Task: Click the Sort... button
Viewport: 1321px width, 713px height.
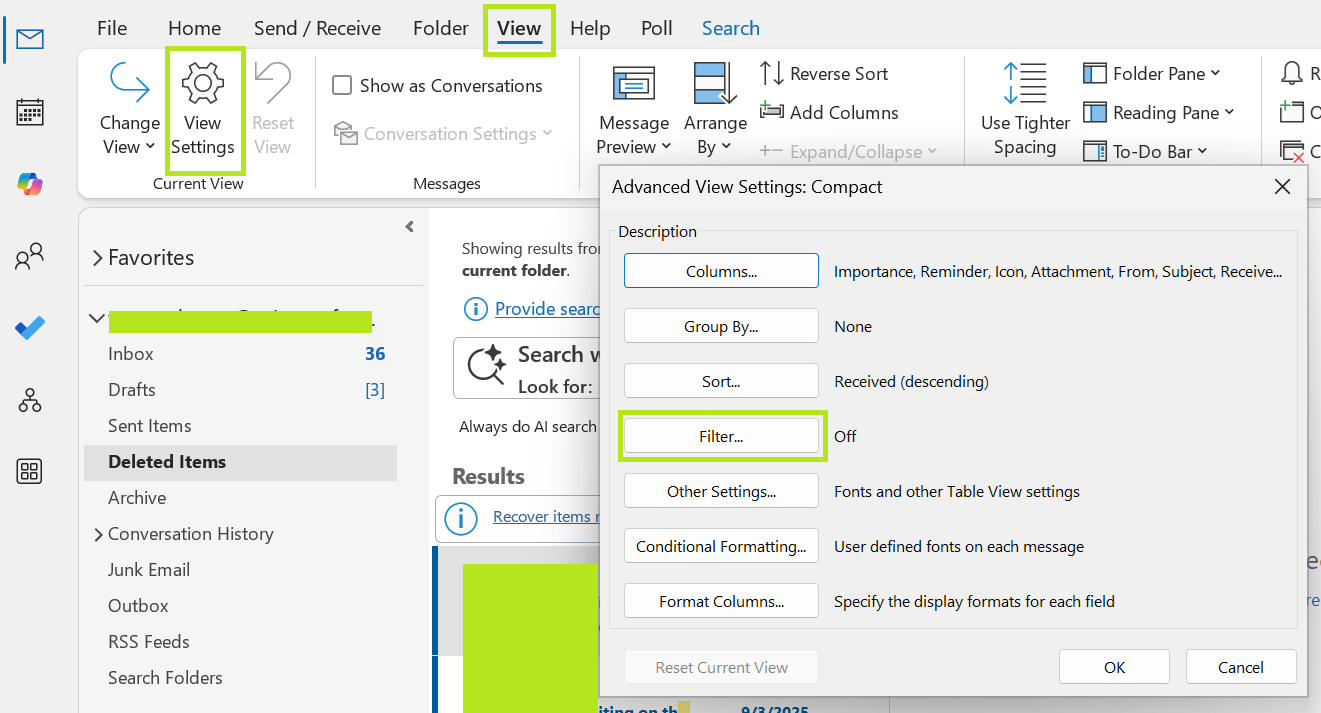Action: 721,381
